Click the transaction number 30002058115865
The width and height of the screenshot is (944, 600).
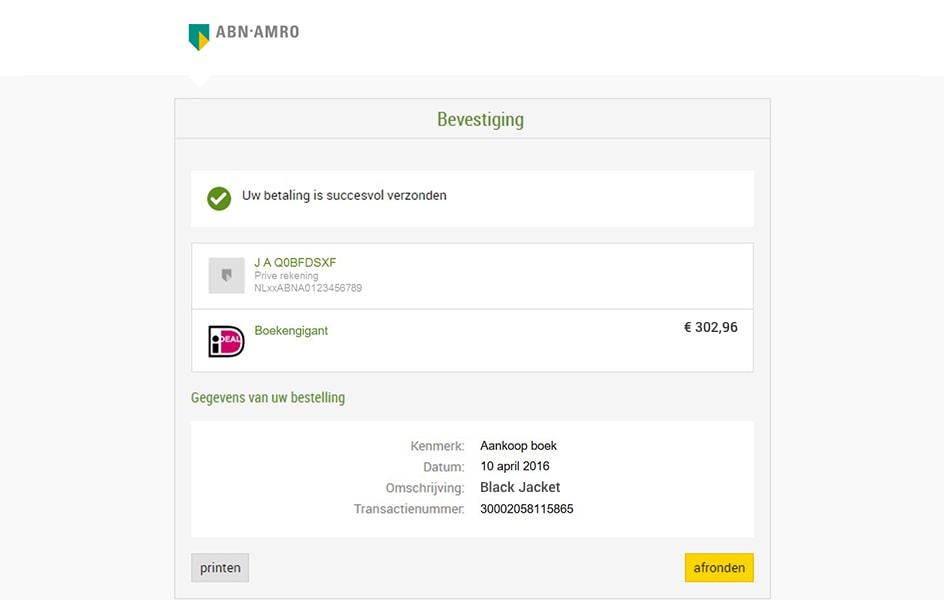pos(527,509)
